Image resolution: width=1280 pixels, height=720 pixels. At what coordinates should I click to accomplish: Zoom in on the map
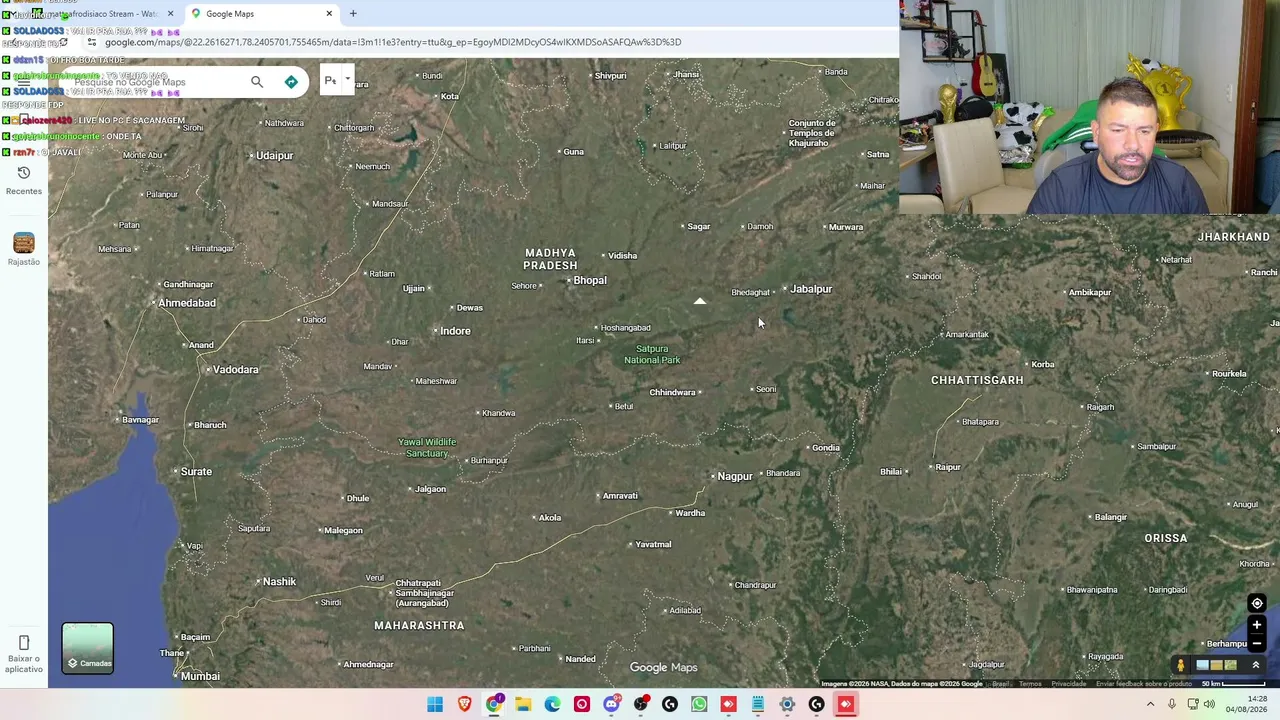[1257, 625]
